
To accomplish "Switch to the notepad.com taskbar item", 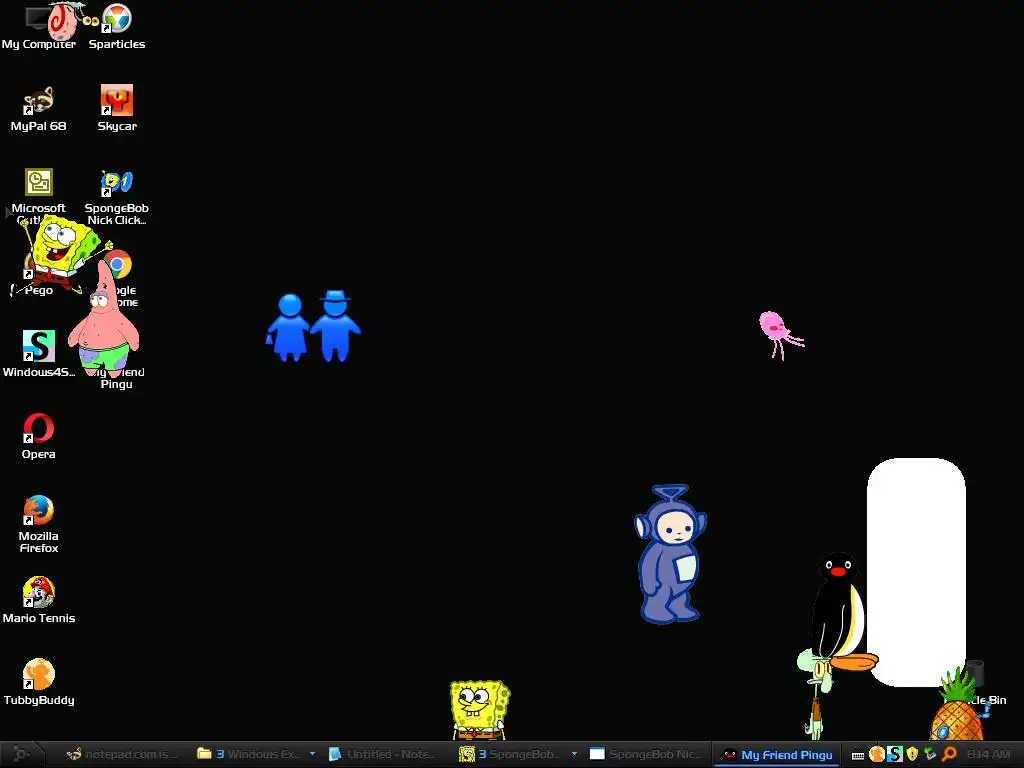I will click(121, 754).
